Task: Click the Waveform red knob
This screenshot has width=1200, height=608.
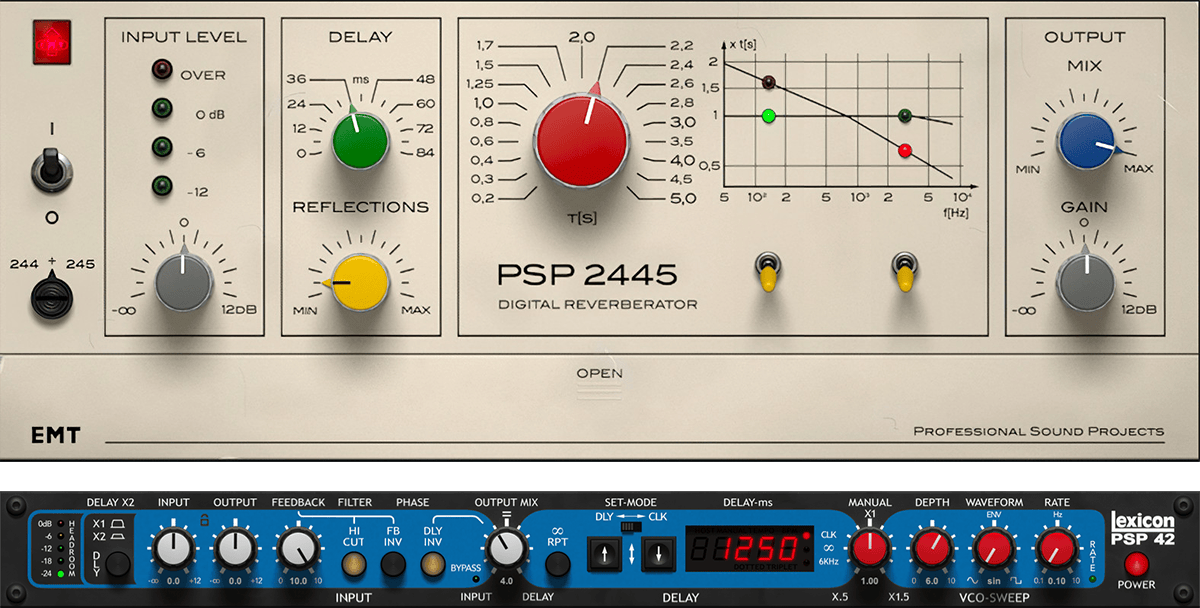Action: click(x=993, y=548)
